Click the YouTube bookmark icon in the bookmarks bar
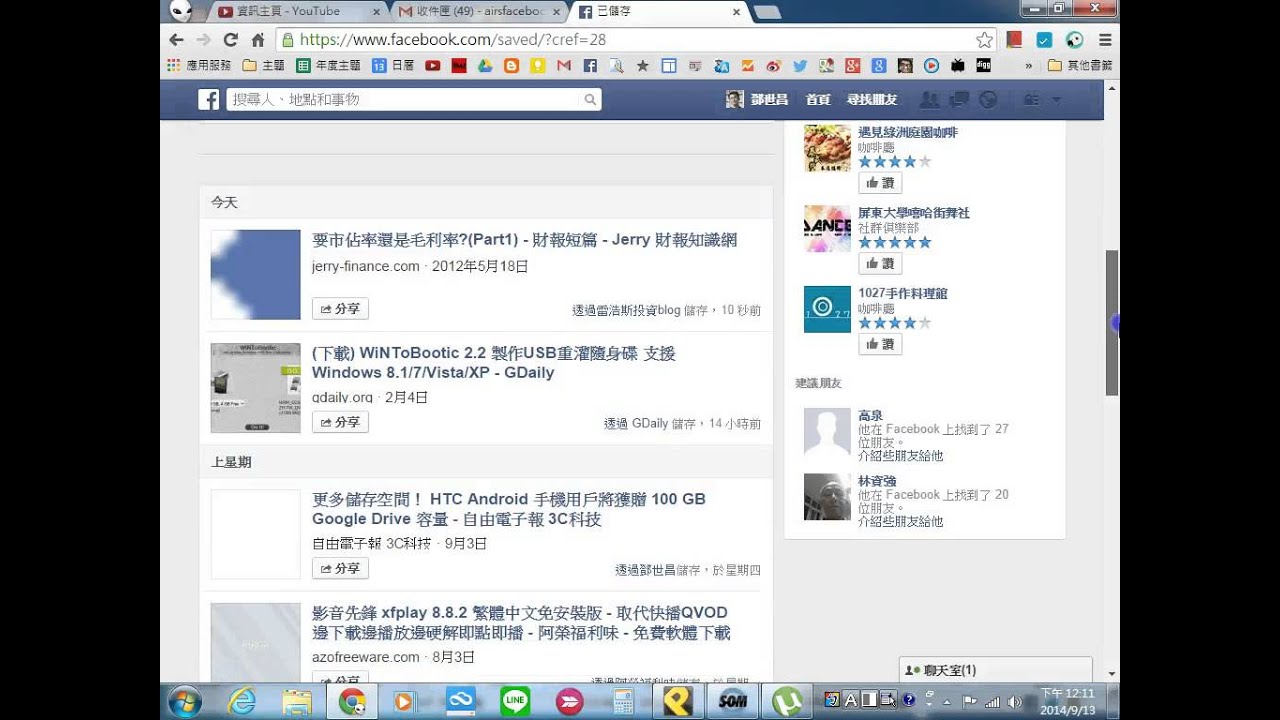Screen dimensions: 1280x720 (x=432, y=66)
